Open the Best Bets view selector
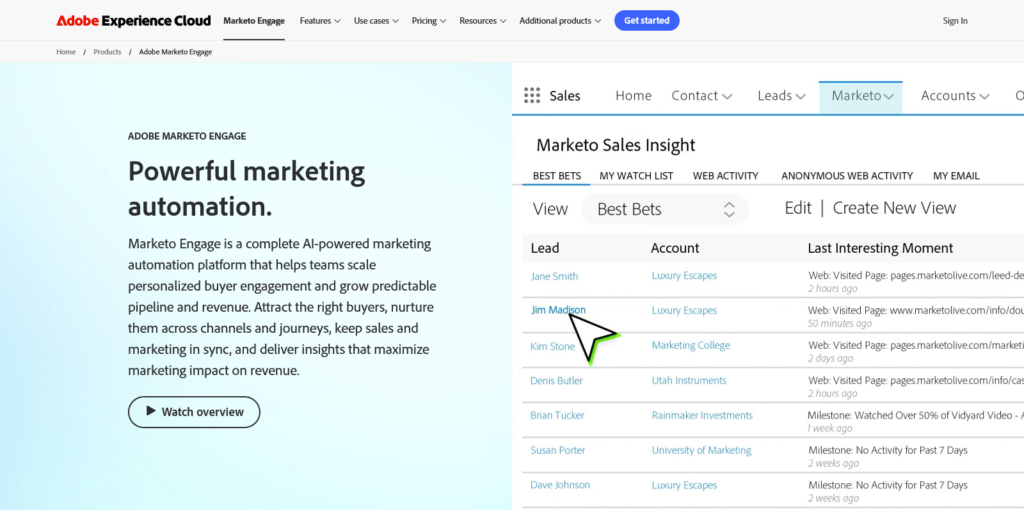 665,209
